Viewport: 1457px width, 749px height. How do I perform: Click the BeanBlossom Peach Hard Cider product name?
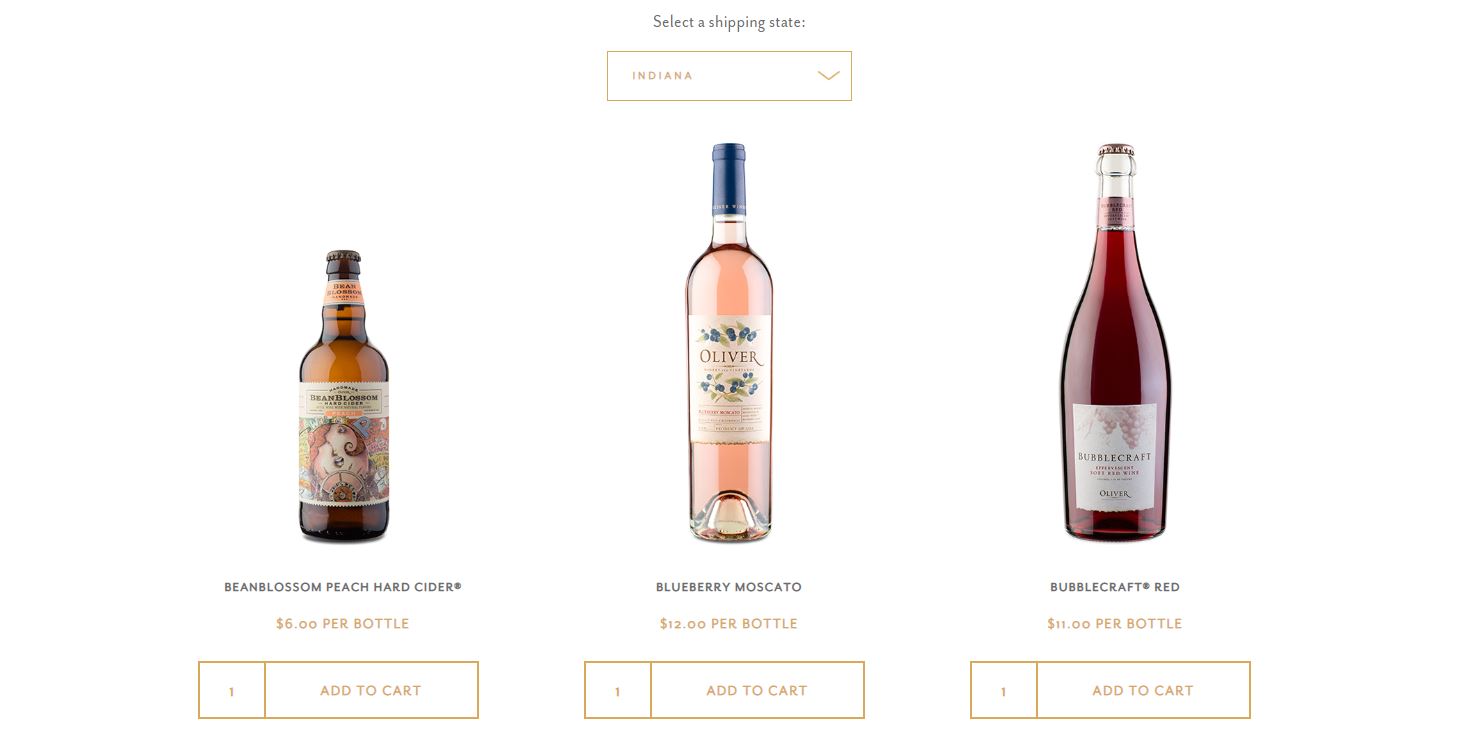[343, 587]
